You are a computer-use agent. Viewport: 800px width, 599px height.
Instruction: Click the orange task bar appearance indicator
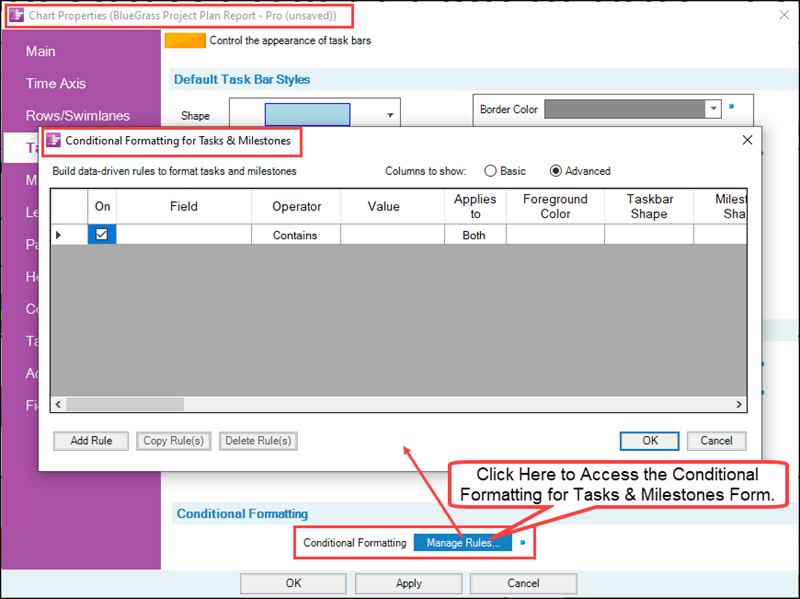click(185, 41)
